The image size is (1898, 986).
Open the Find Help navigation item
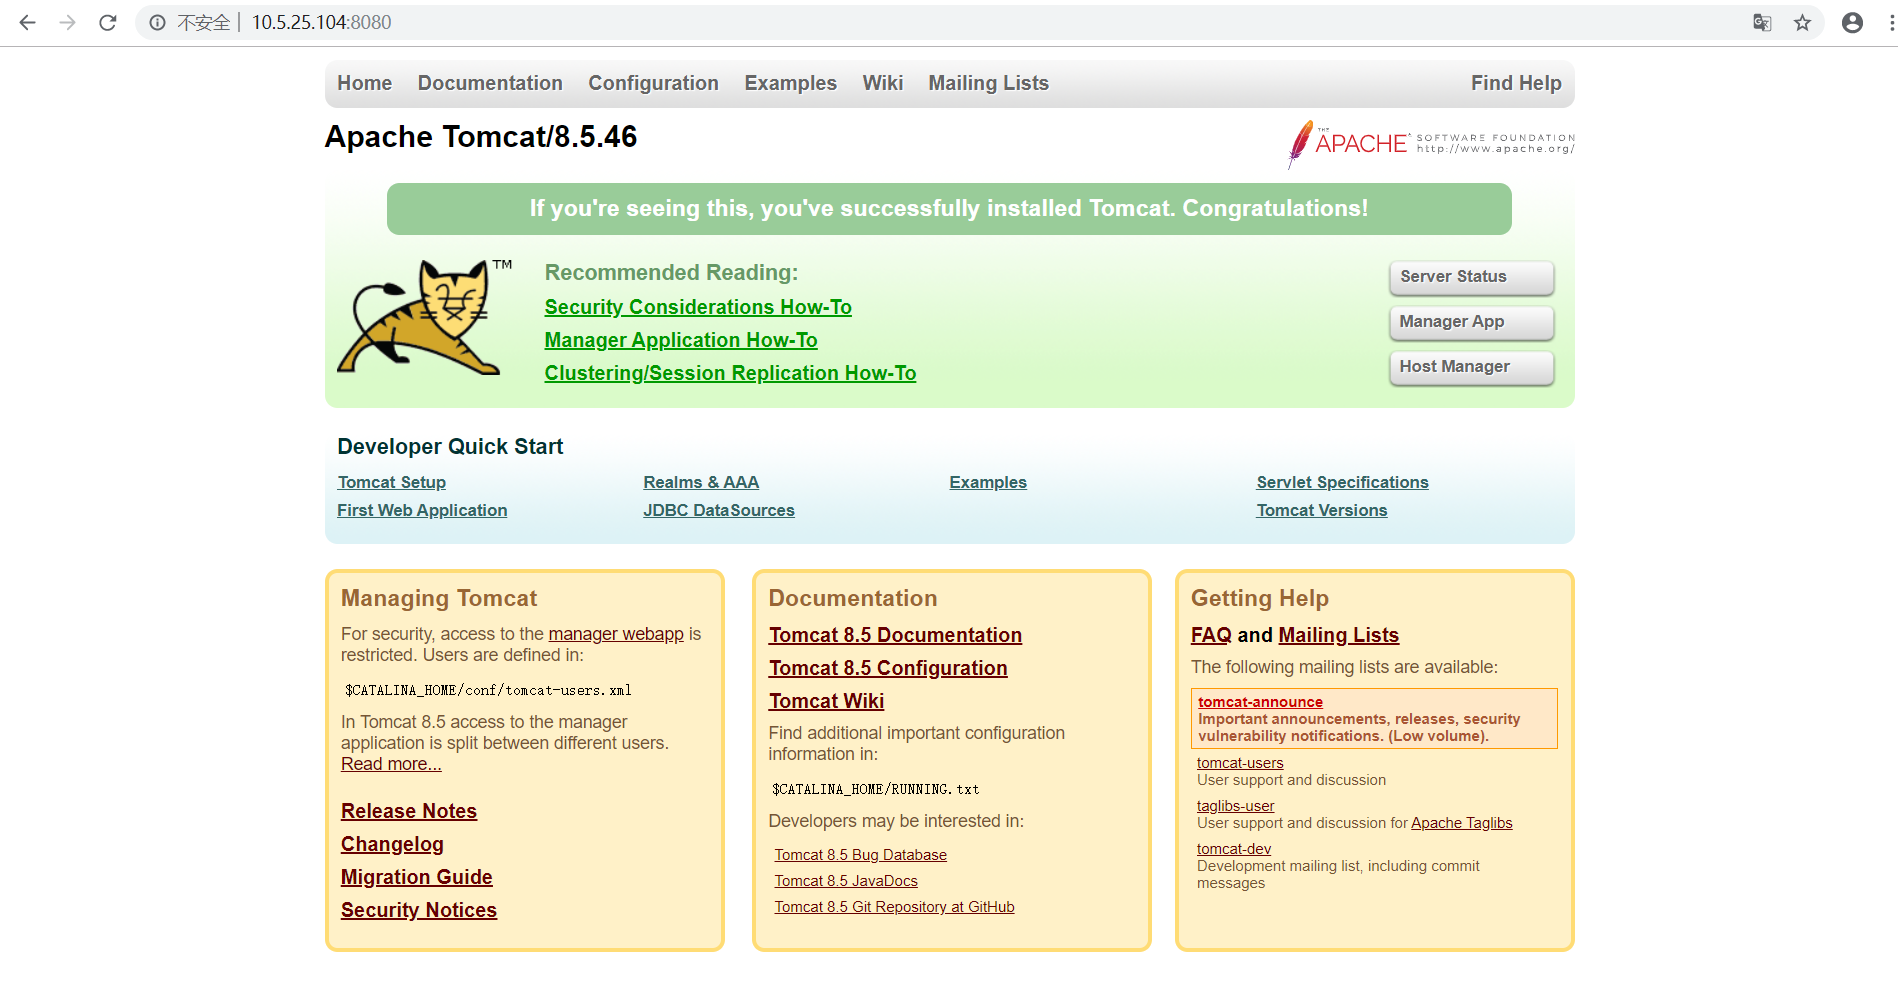pyautogui.click(x=1516, y=83)
